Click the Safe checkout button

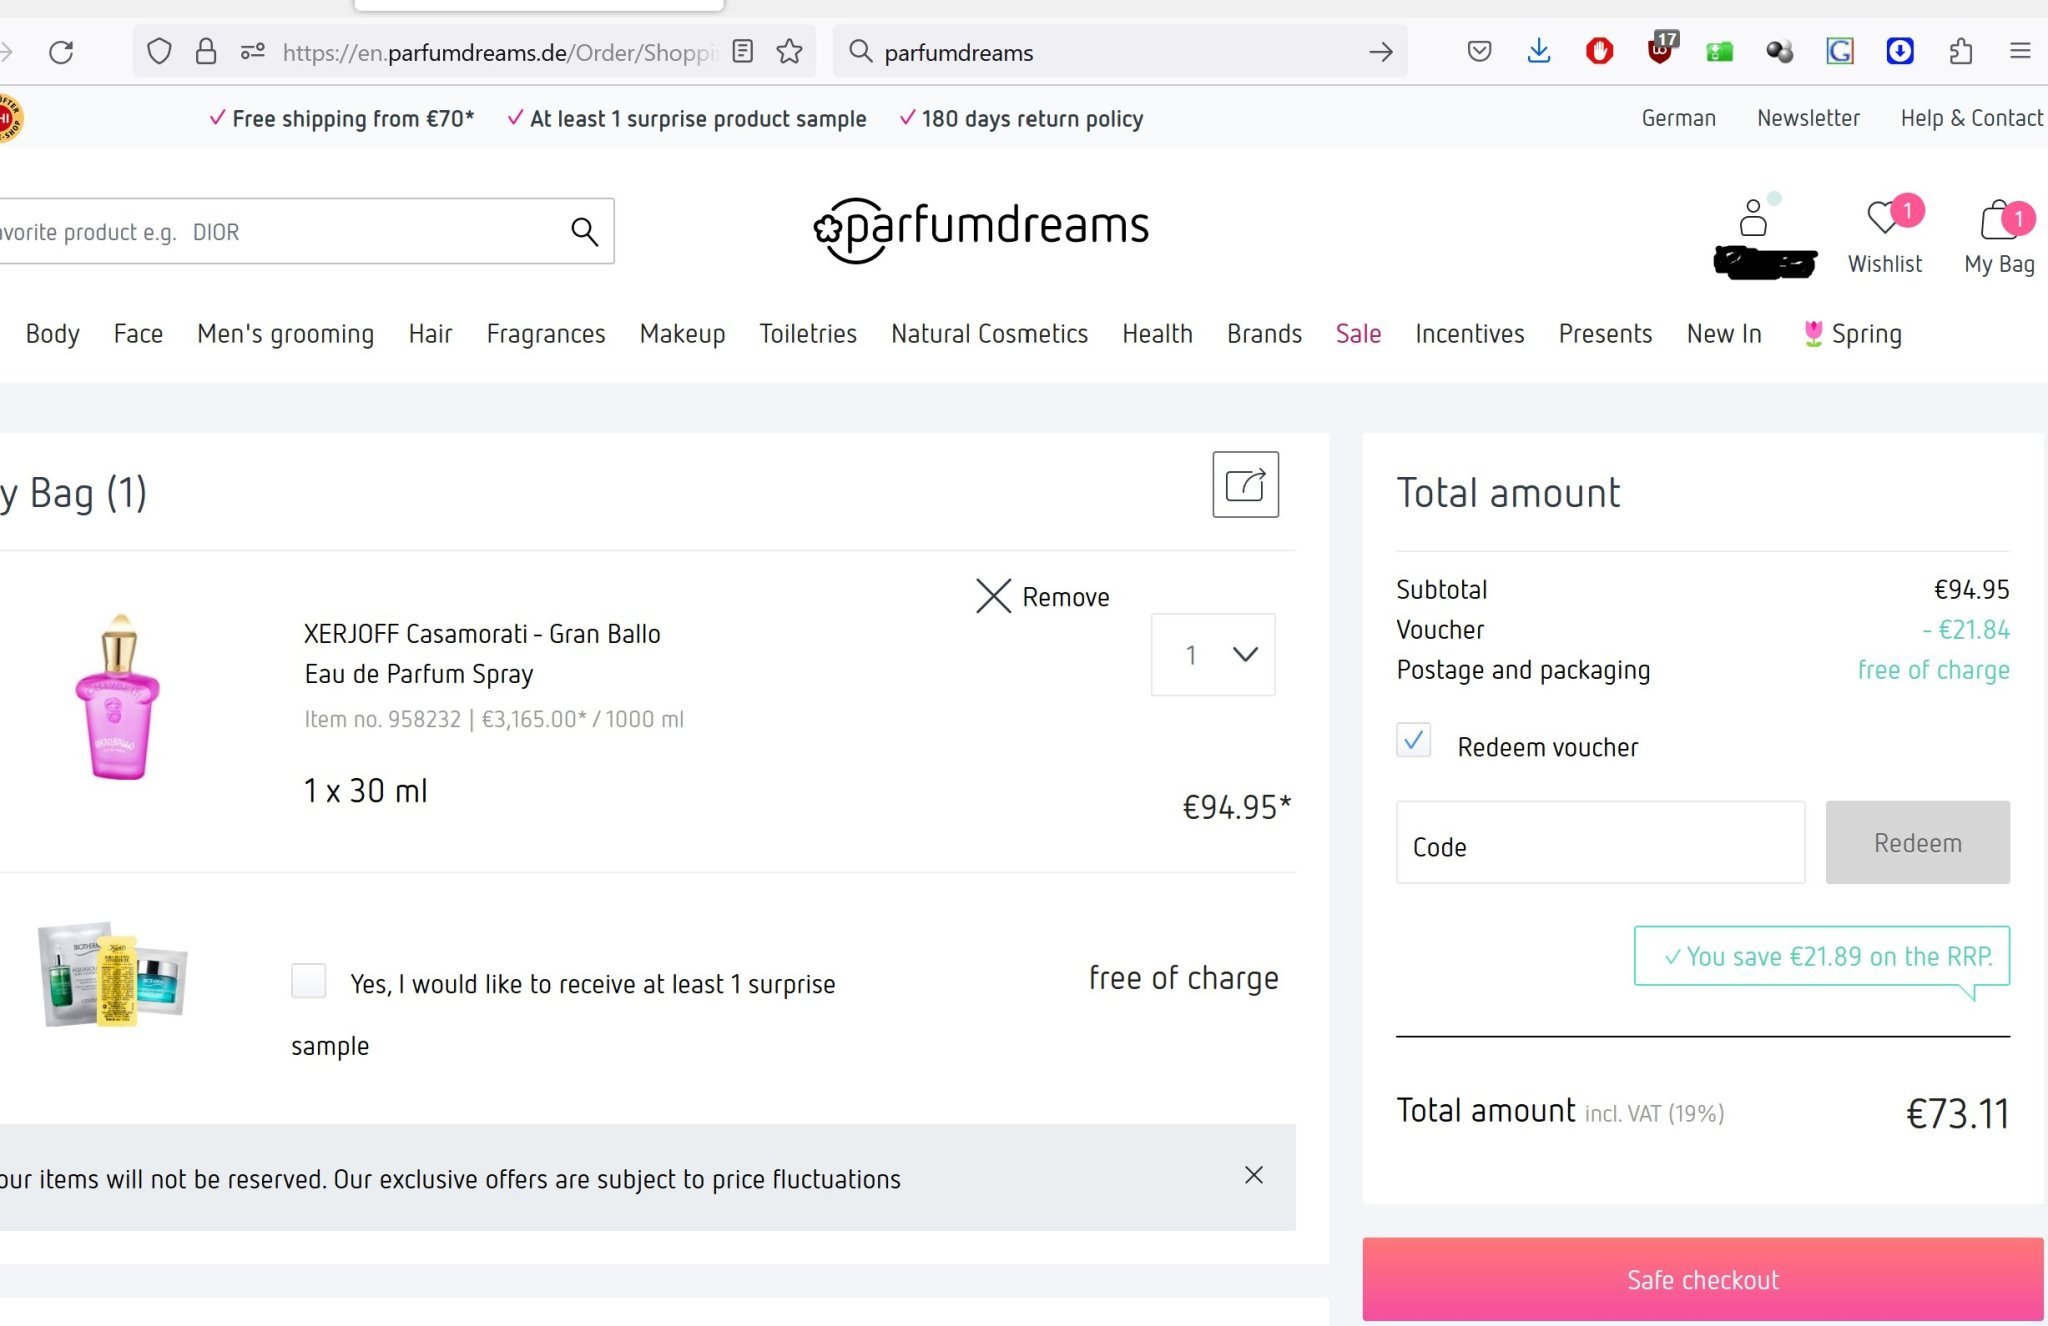(1702, 1280)
